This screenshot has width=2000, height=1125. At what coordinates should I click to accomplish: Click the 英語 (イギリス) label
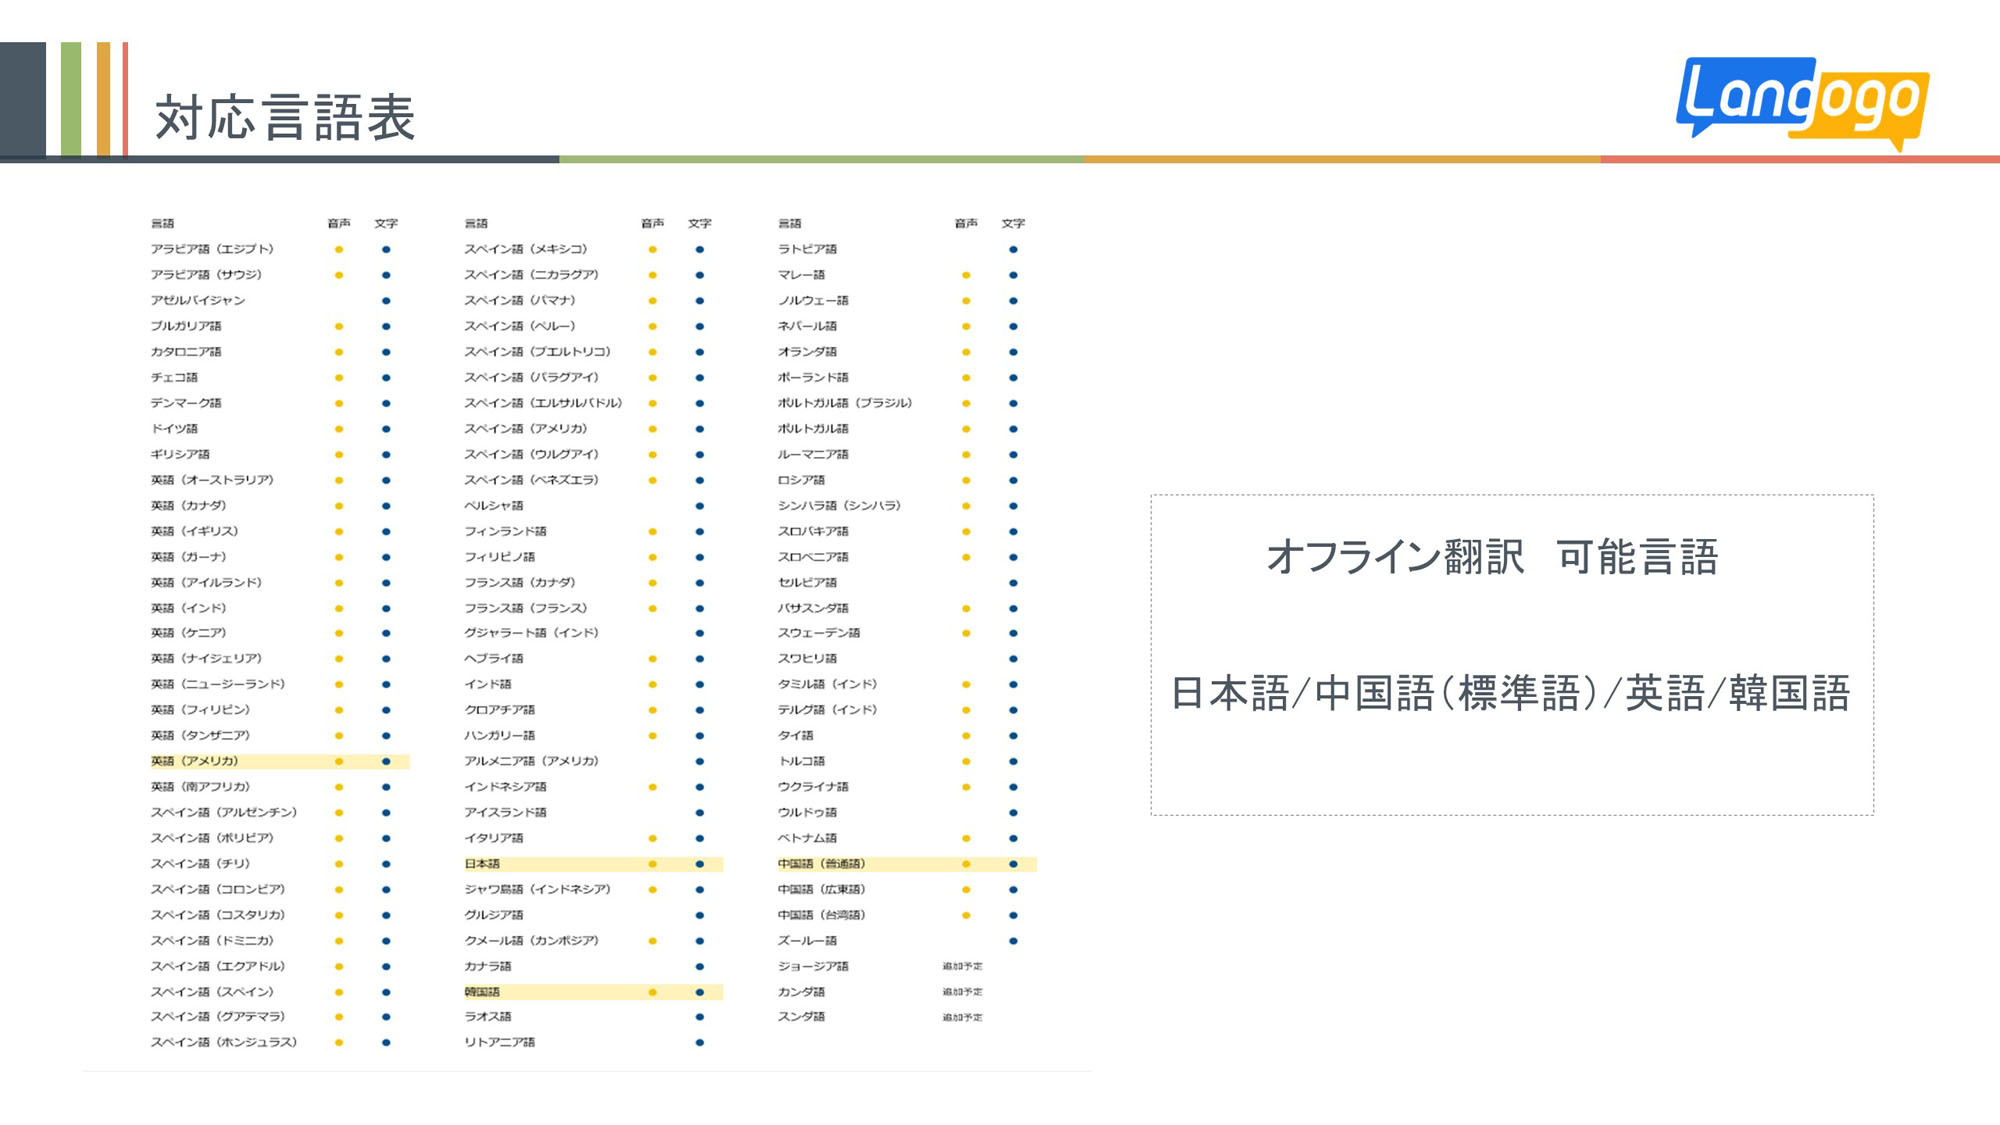tap(195, 531)
